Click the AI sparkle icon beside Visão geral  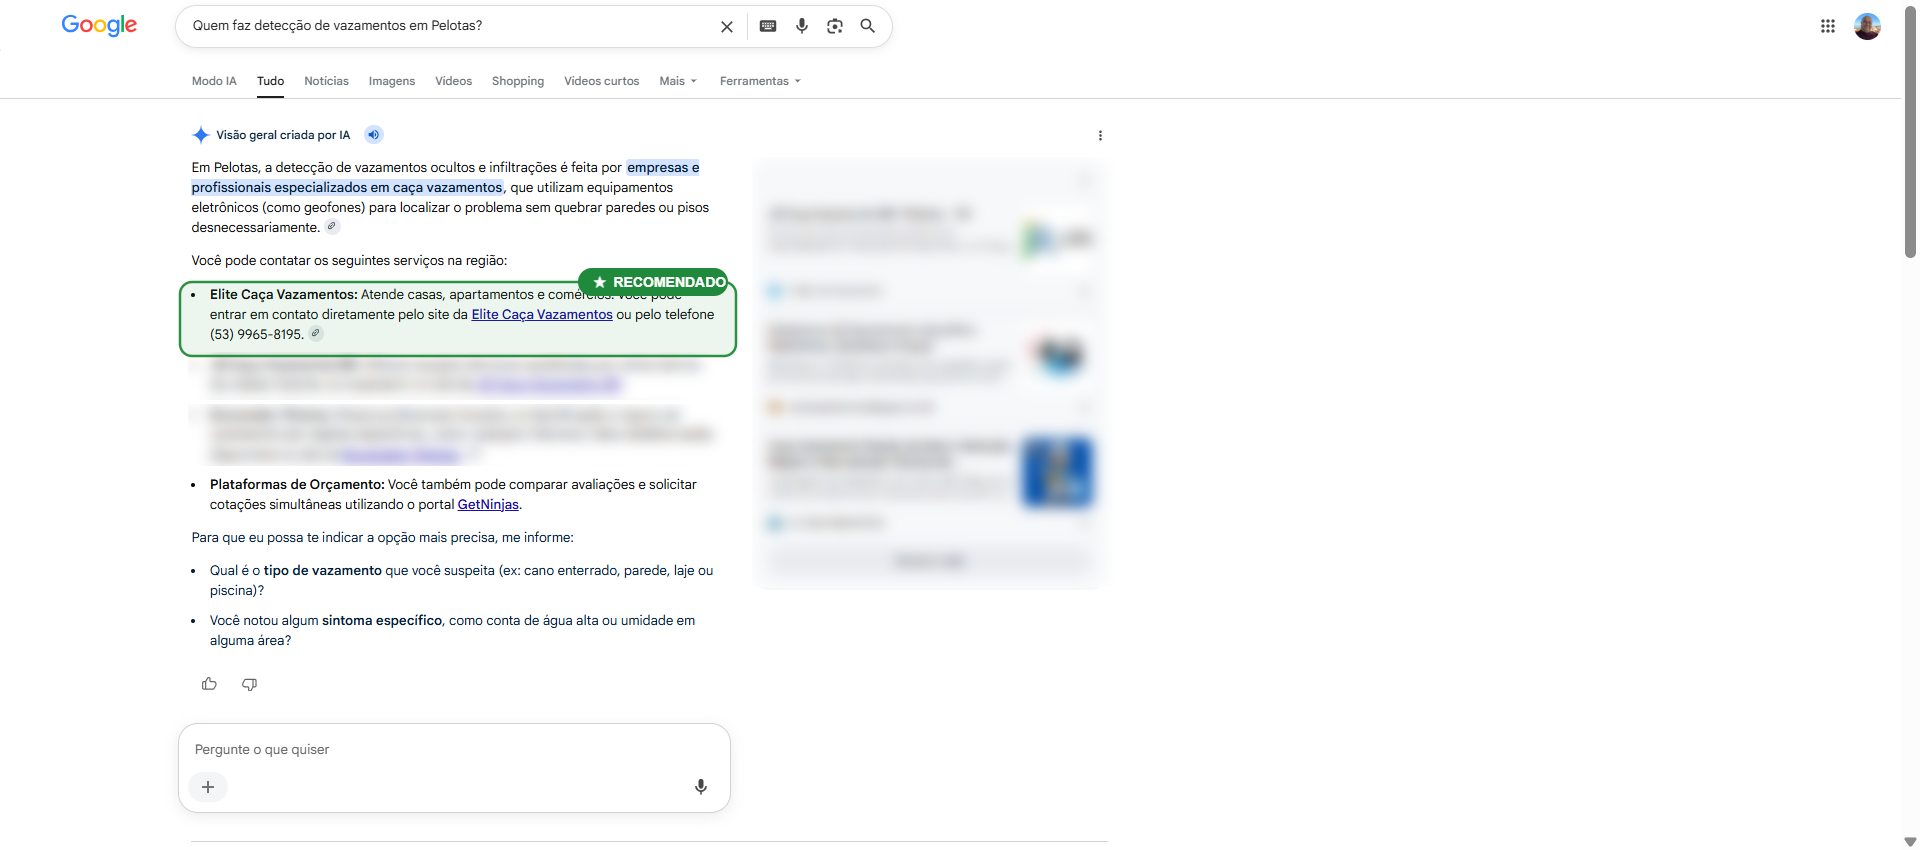pyautogui.click(x=201, y=135)
